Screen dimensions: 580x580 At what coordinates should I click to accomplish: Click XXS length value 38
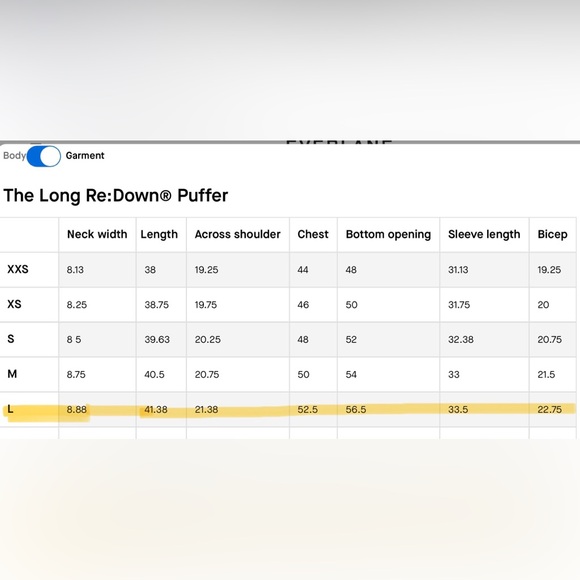[150, 270]
